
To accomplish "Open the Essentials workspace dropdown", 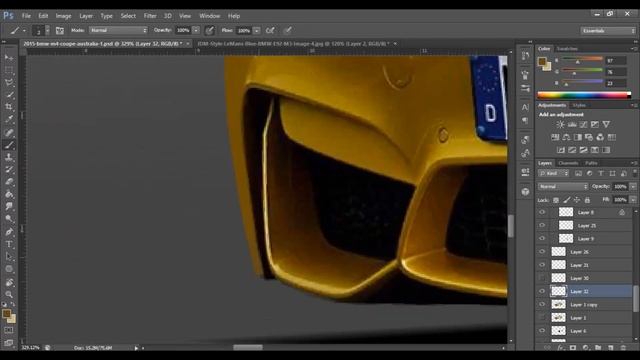I will 608,31.
